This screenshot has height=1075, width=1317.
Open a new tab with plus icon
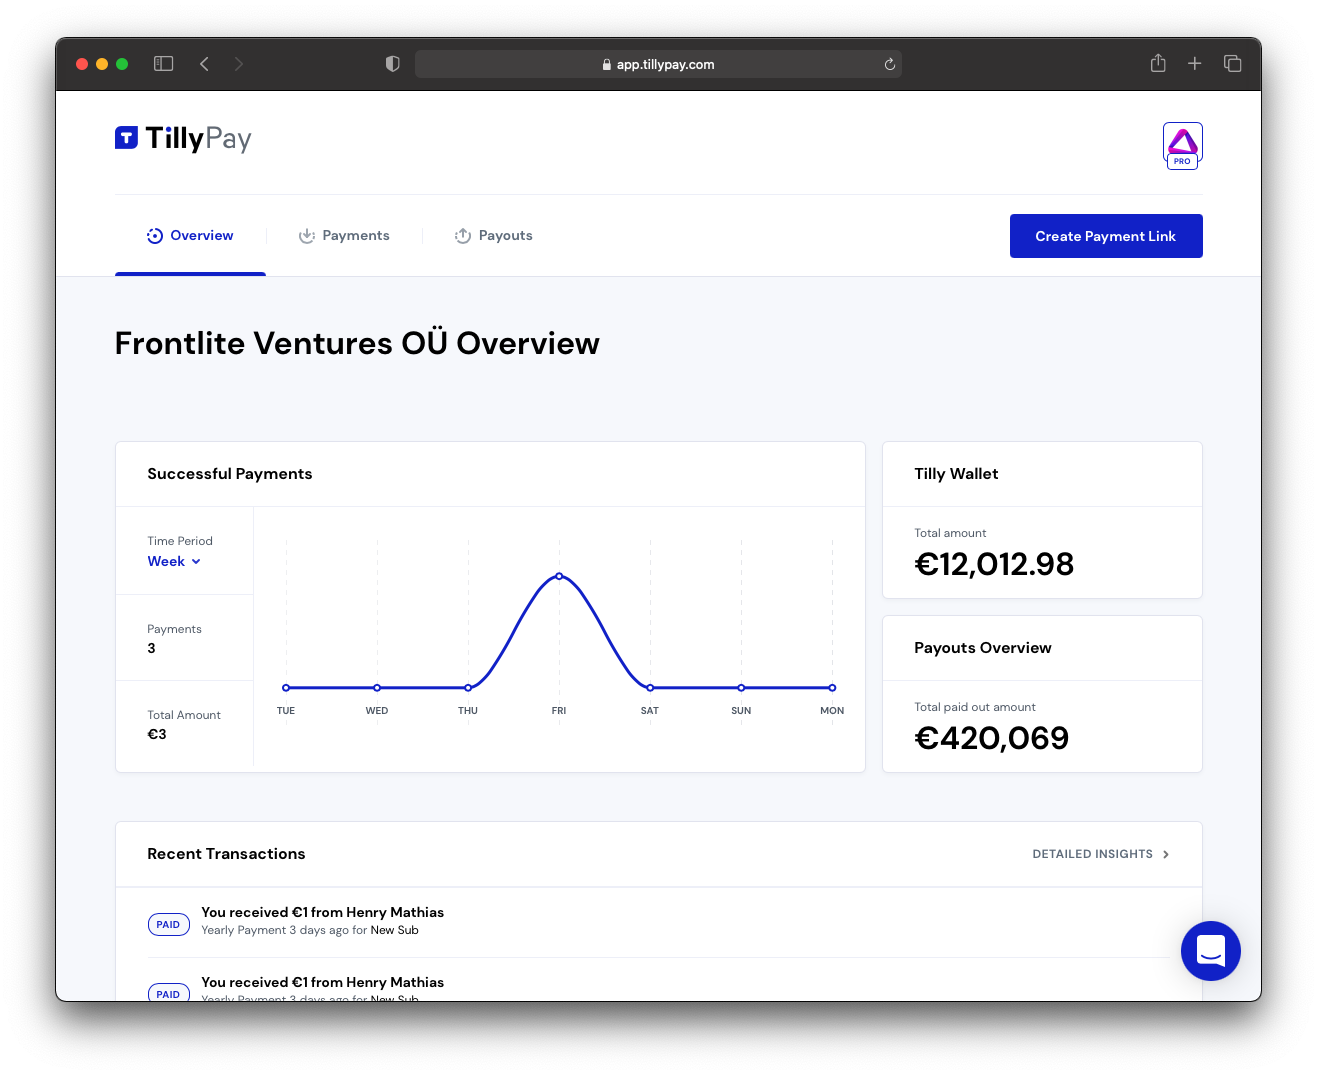pyautogui.click(x=1194, y=64)
